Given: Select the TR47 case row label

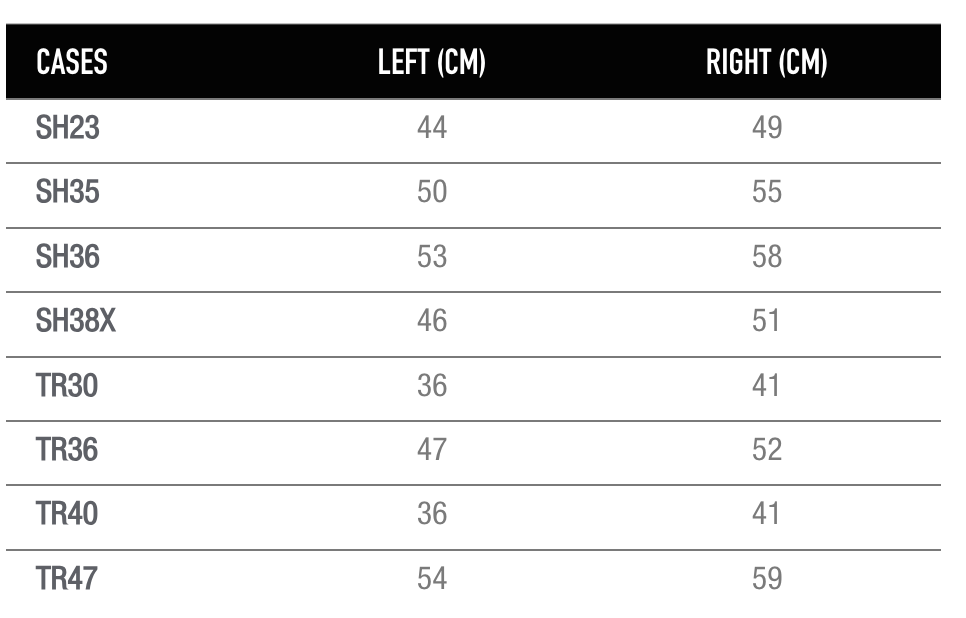Looking at the screenshot, I should [67, 578].
